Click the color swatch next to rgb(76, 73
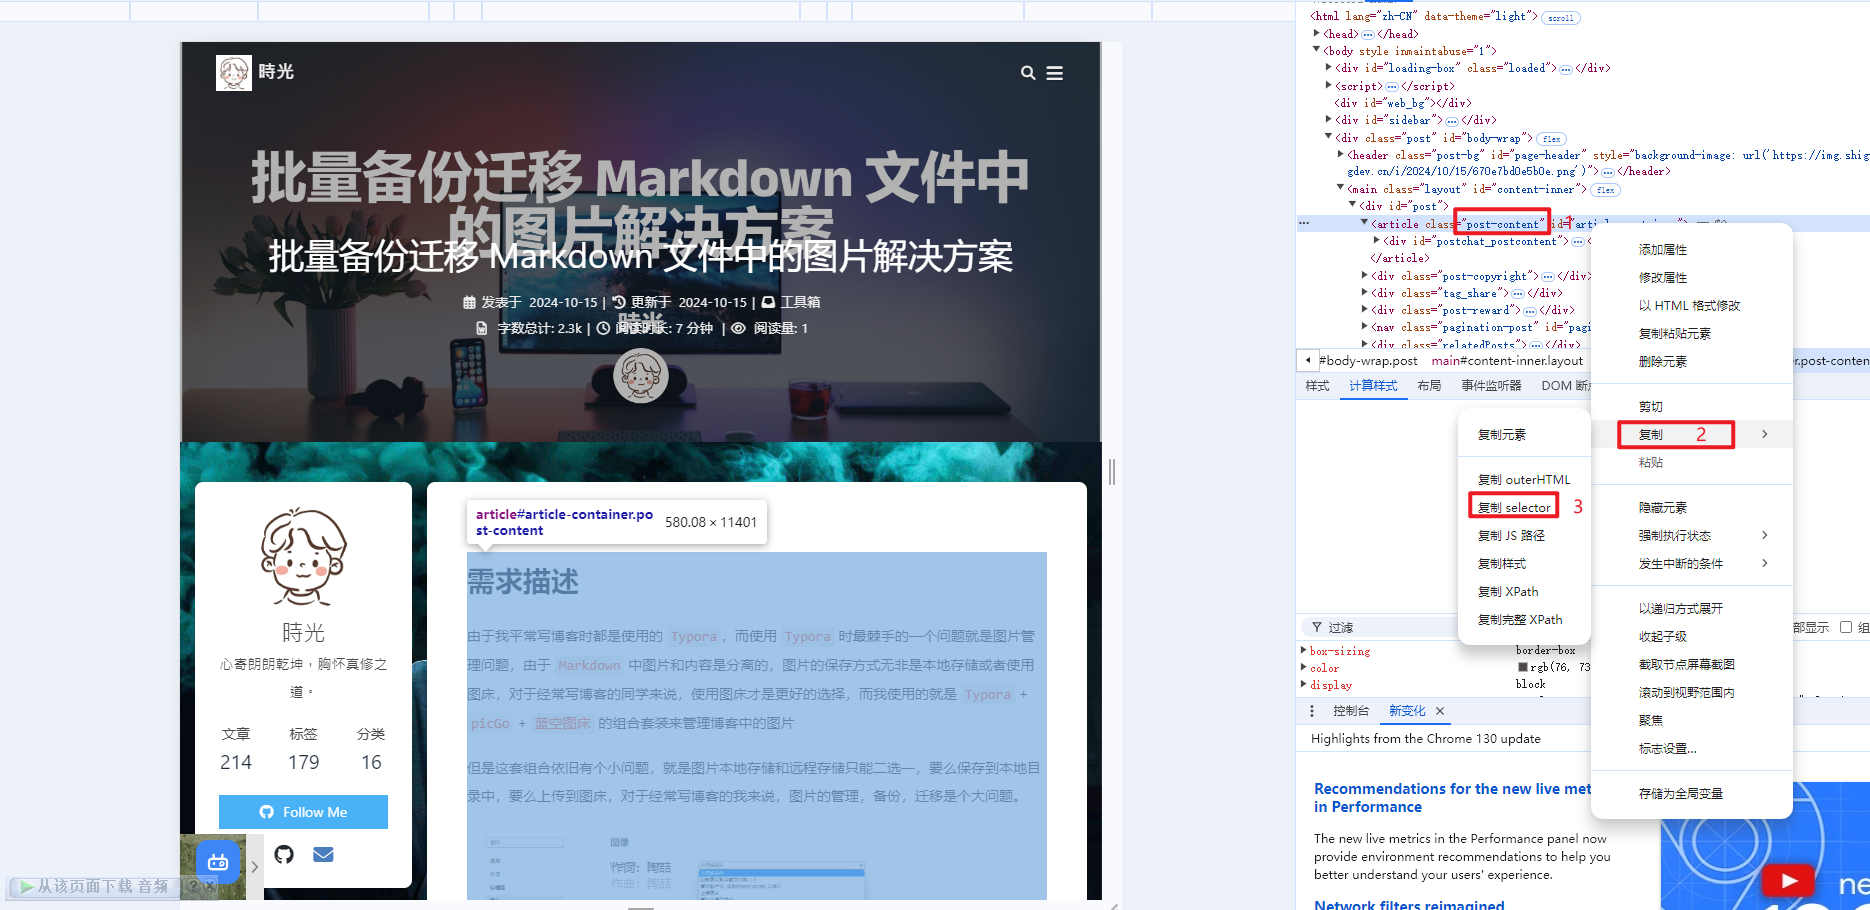Image resolution: width=1870 pixels, height=910 pixels. click(1523, 667)
